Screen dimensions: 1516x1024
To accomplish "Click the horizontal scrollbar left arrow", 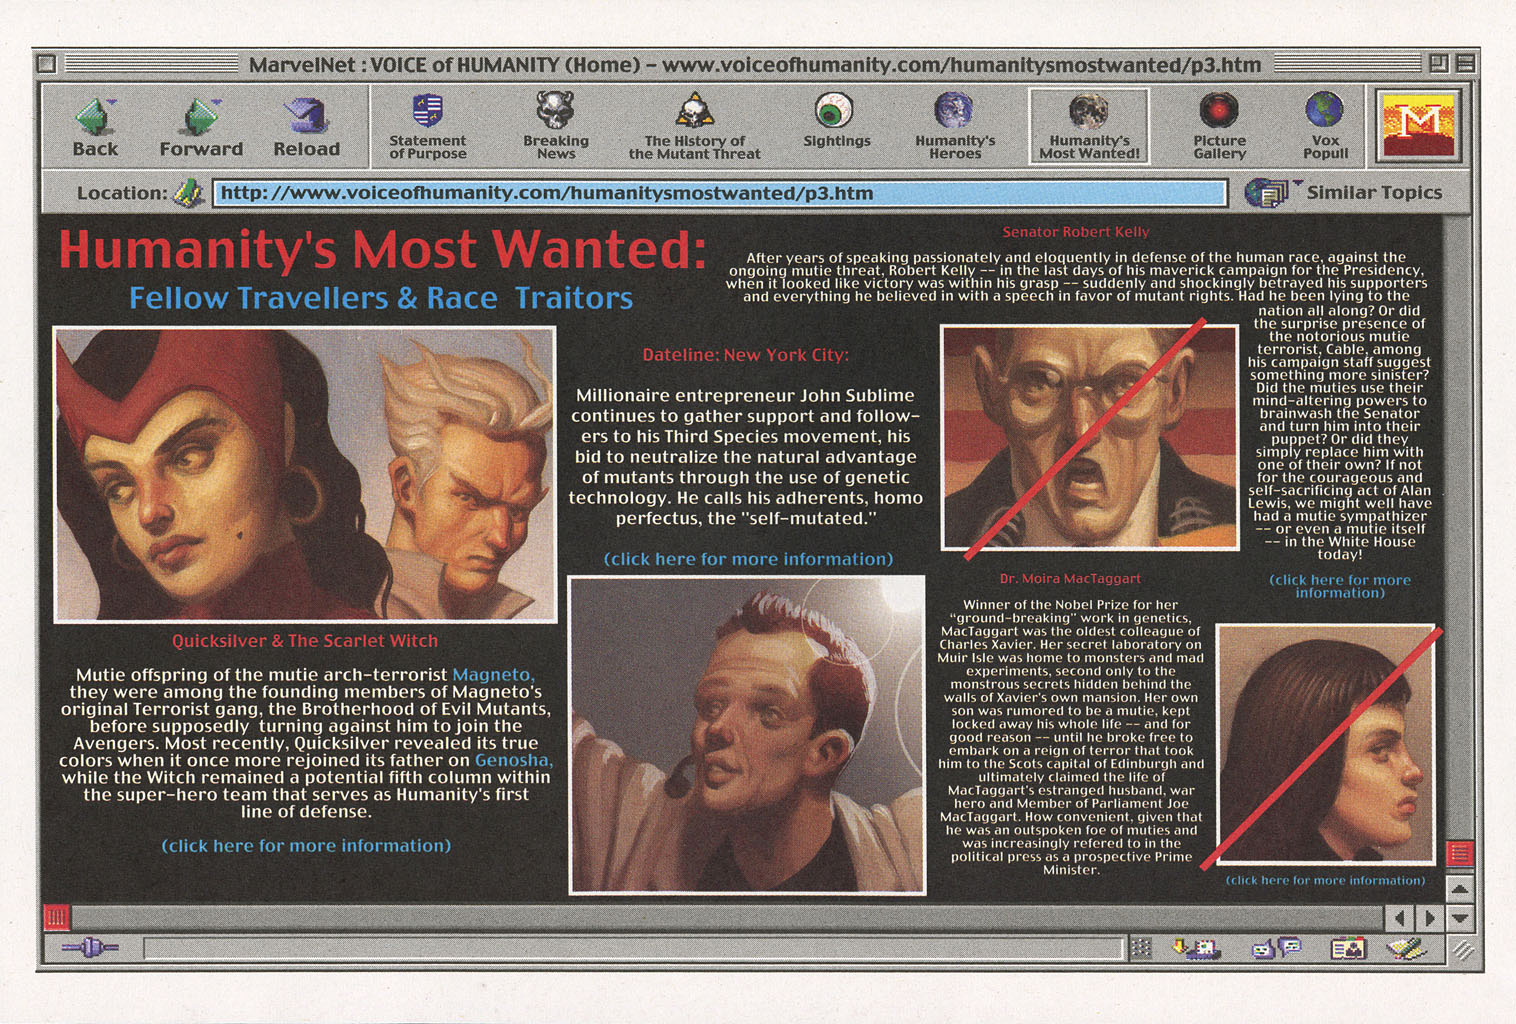I will point(1399,917).
